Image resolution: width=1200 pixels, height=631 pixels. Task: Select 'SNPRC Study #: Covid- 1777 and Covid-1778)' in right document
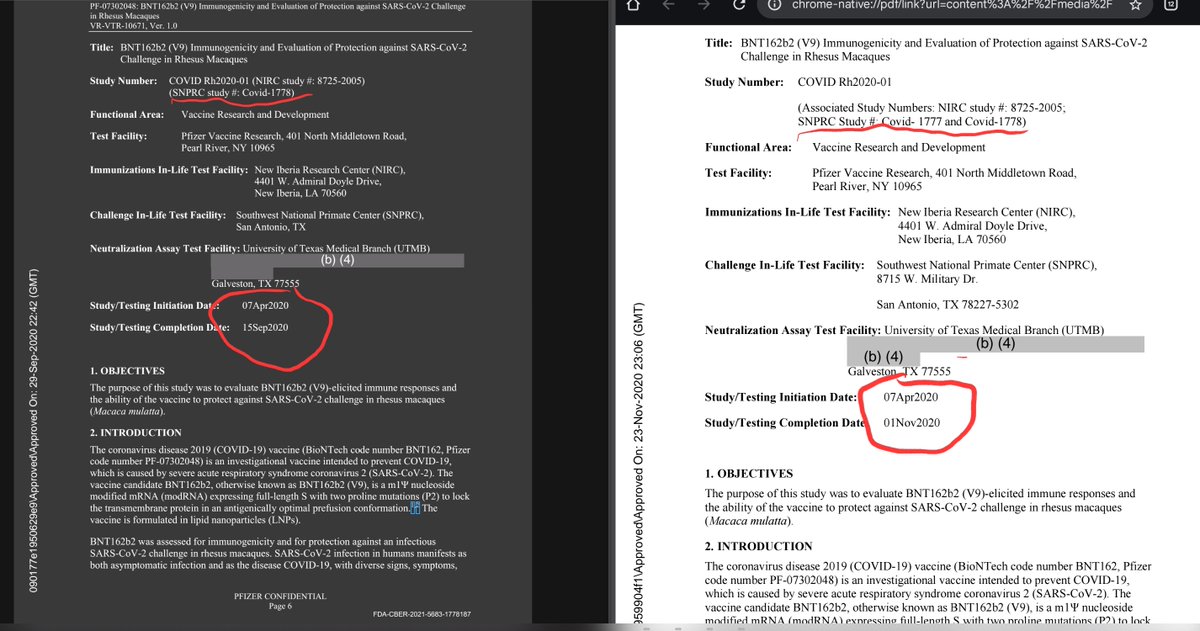pyautogui.click(x=912, y=122)
